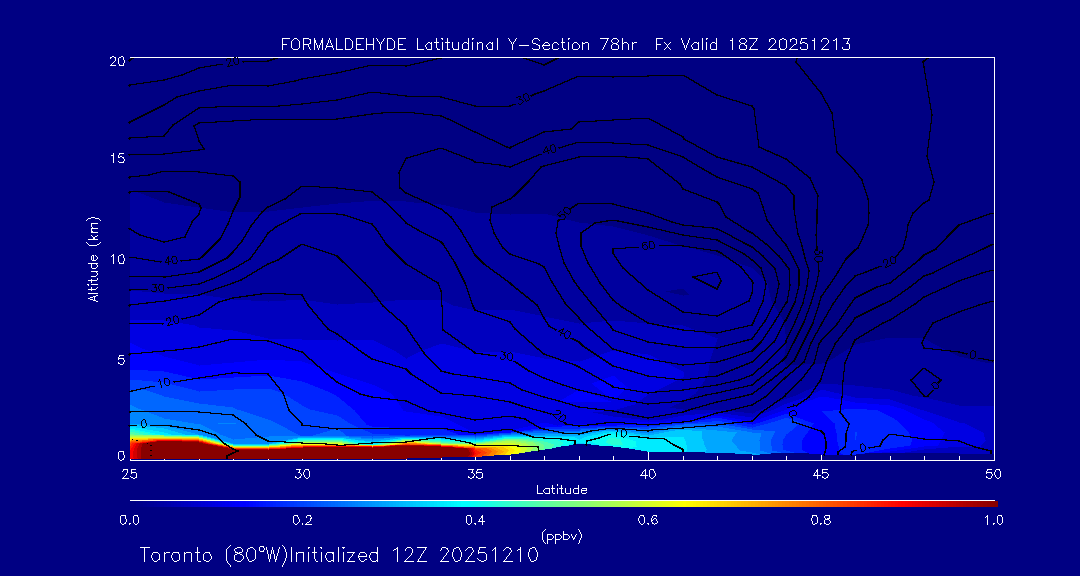The image size is (1080, 576).
Task: Click the 10 km altitude tick label
Action: pyautogui.click(x=116, y=258)
